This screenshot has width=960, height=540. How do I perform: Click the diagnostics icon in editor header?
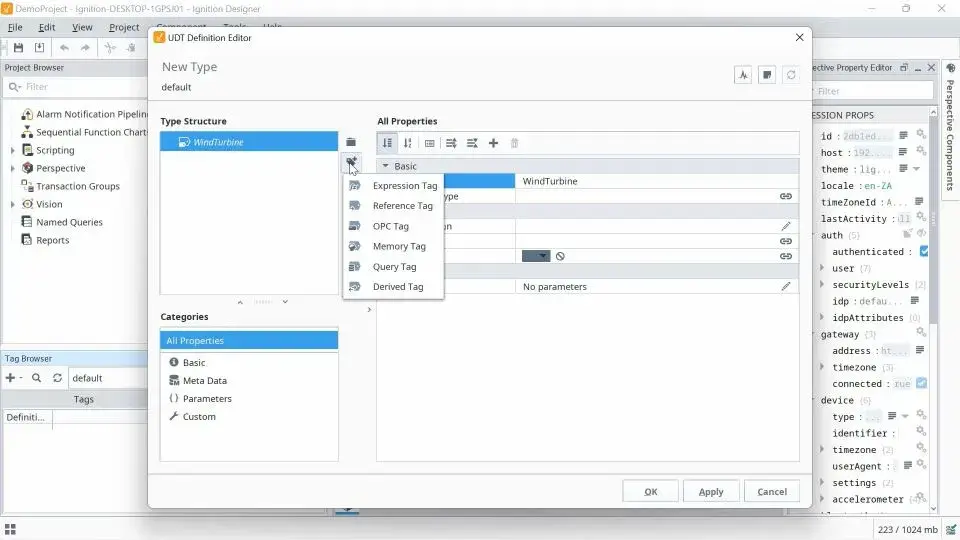click(743, 75)
